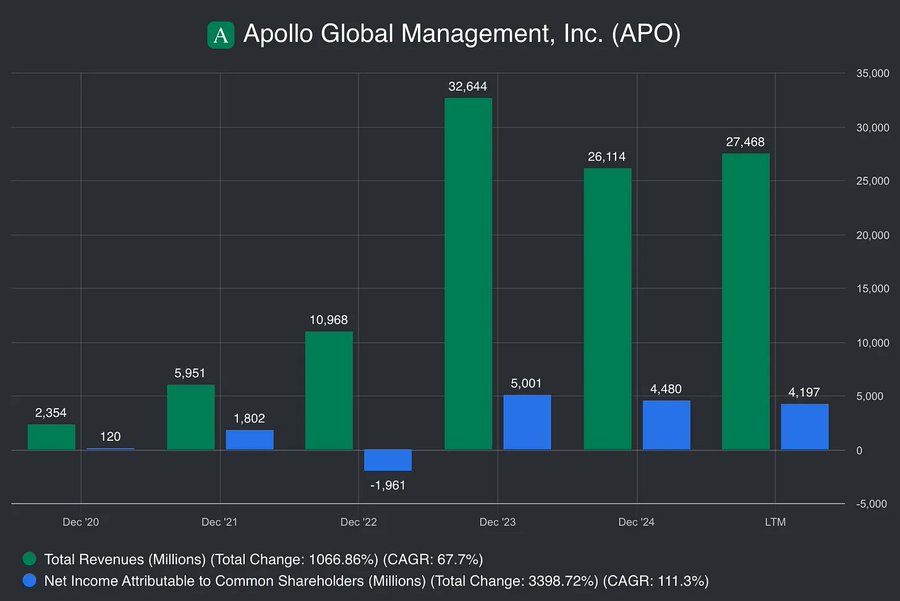
Task: Click the green Dec '23 revenue bar
Action: [468, 274]
